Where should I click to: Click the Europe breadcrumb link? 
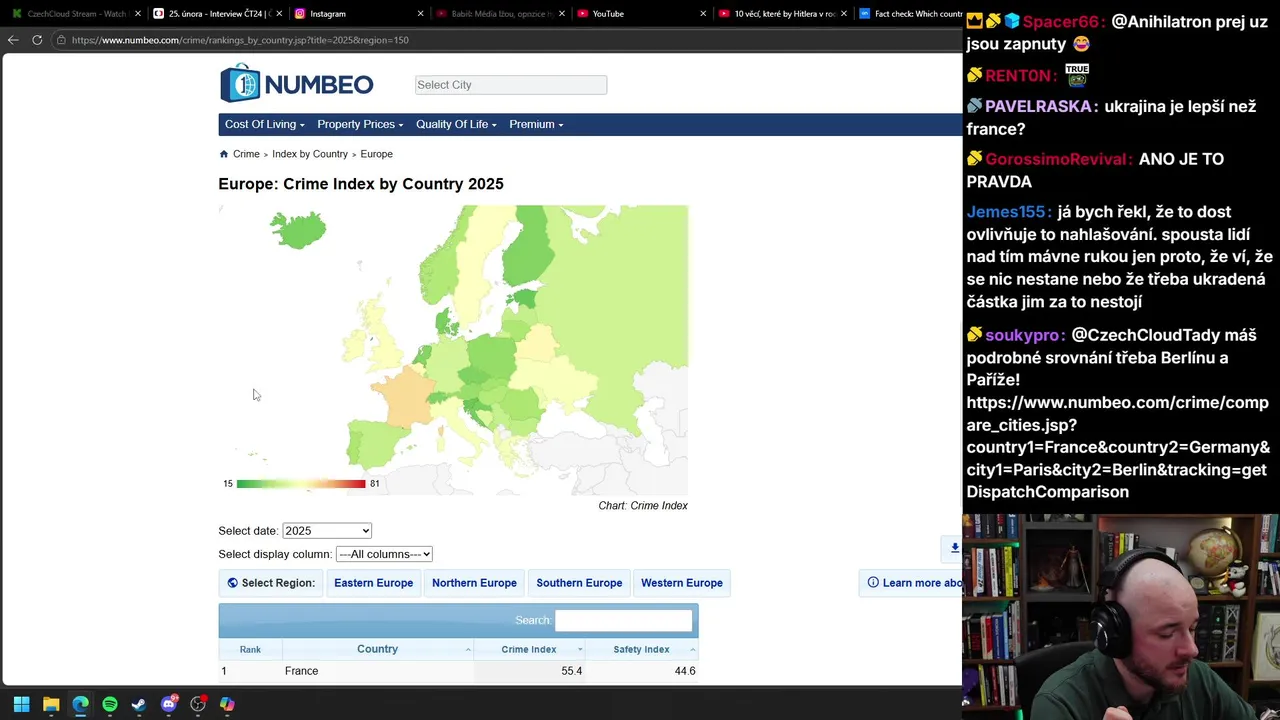tap(376, 154)
